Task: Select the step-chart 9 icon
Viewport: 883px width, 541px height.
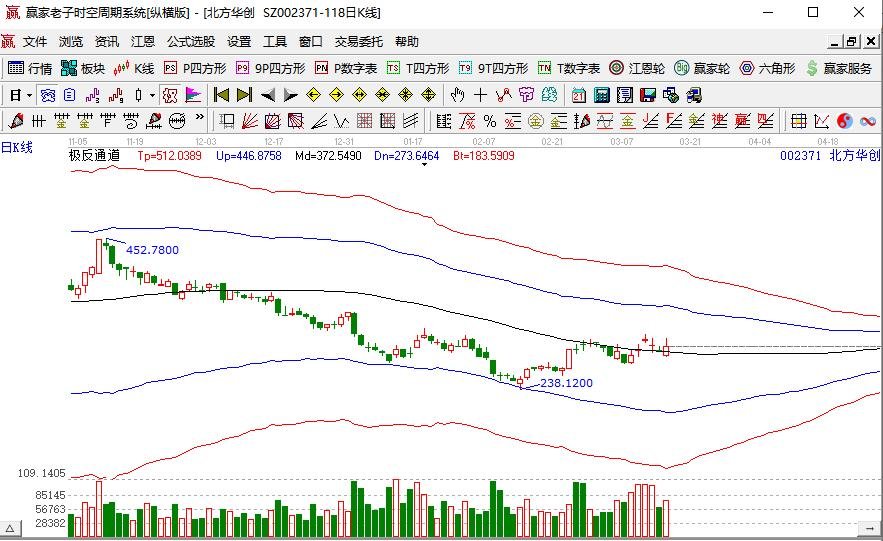Action: [x=115, y=95]
